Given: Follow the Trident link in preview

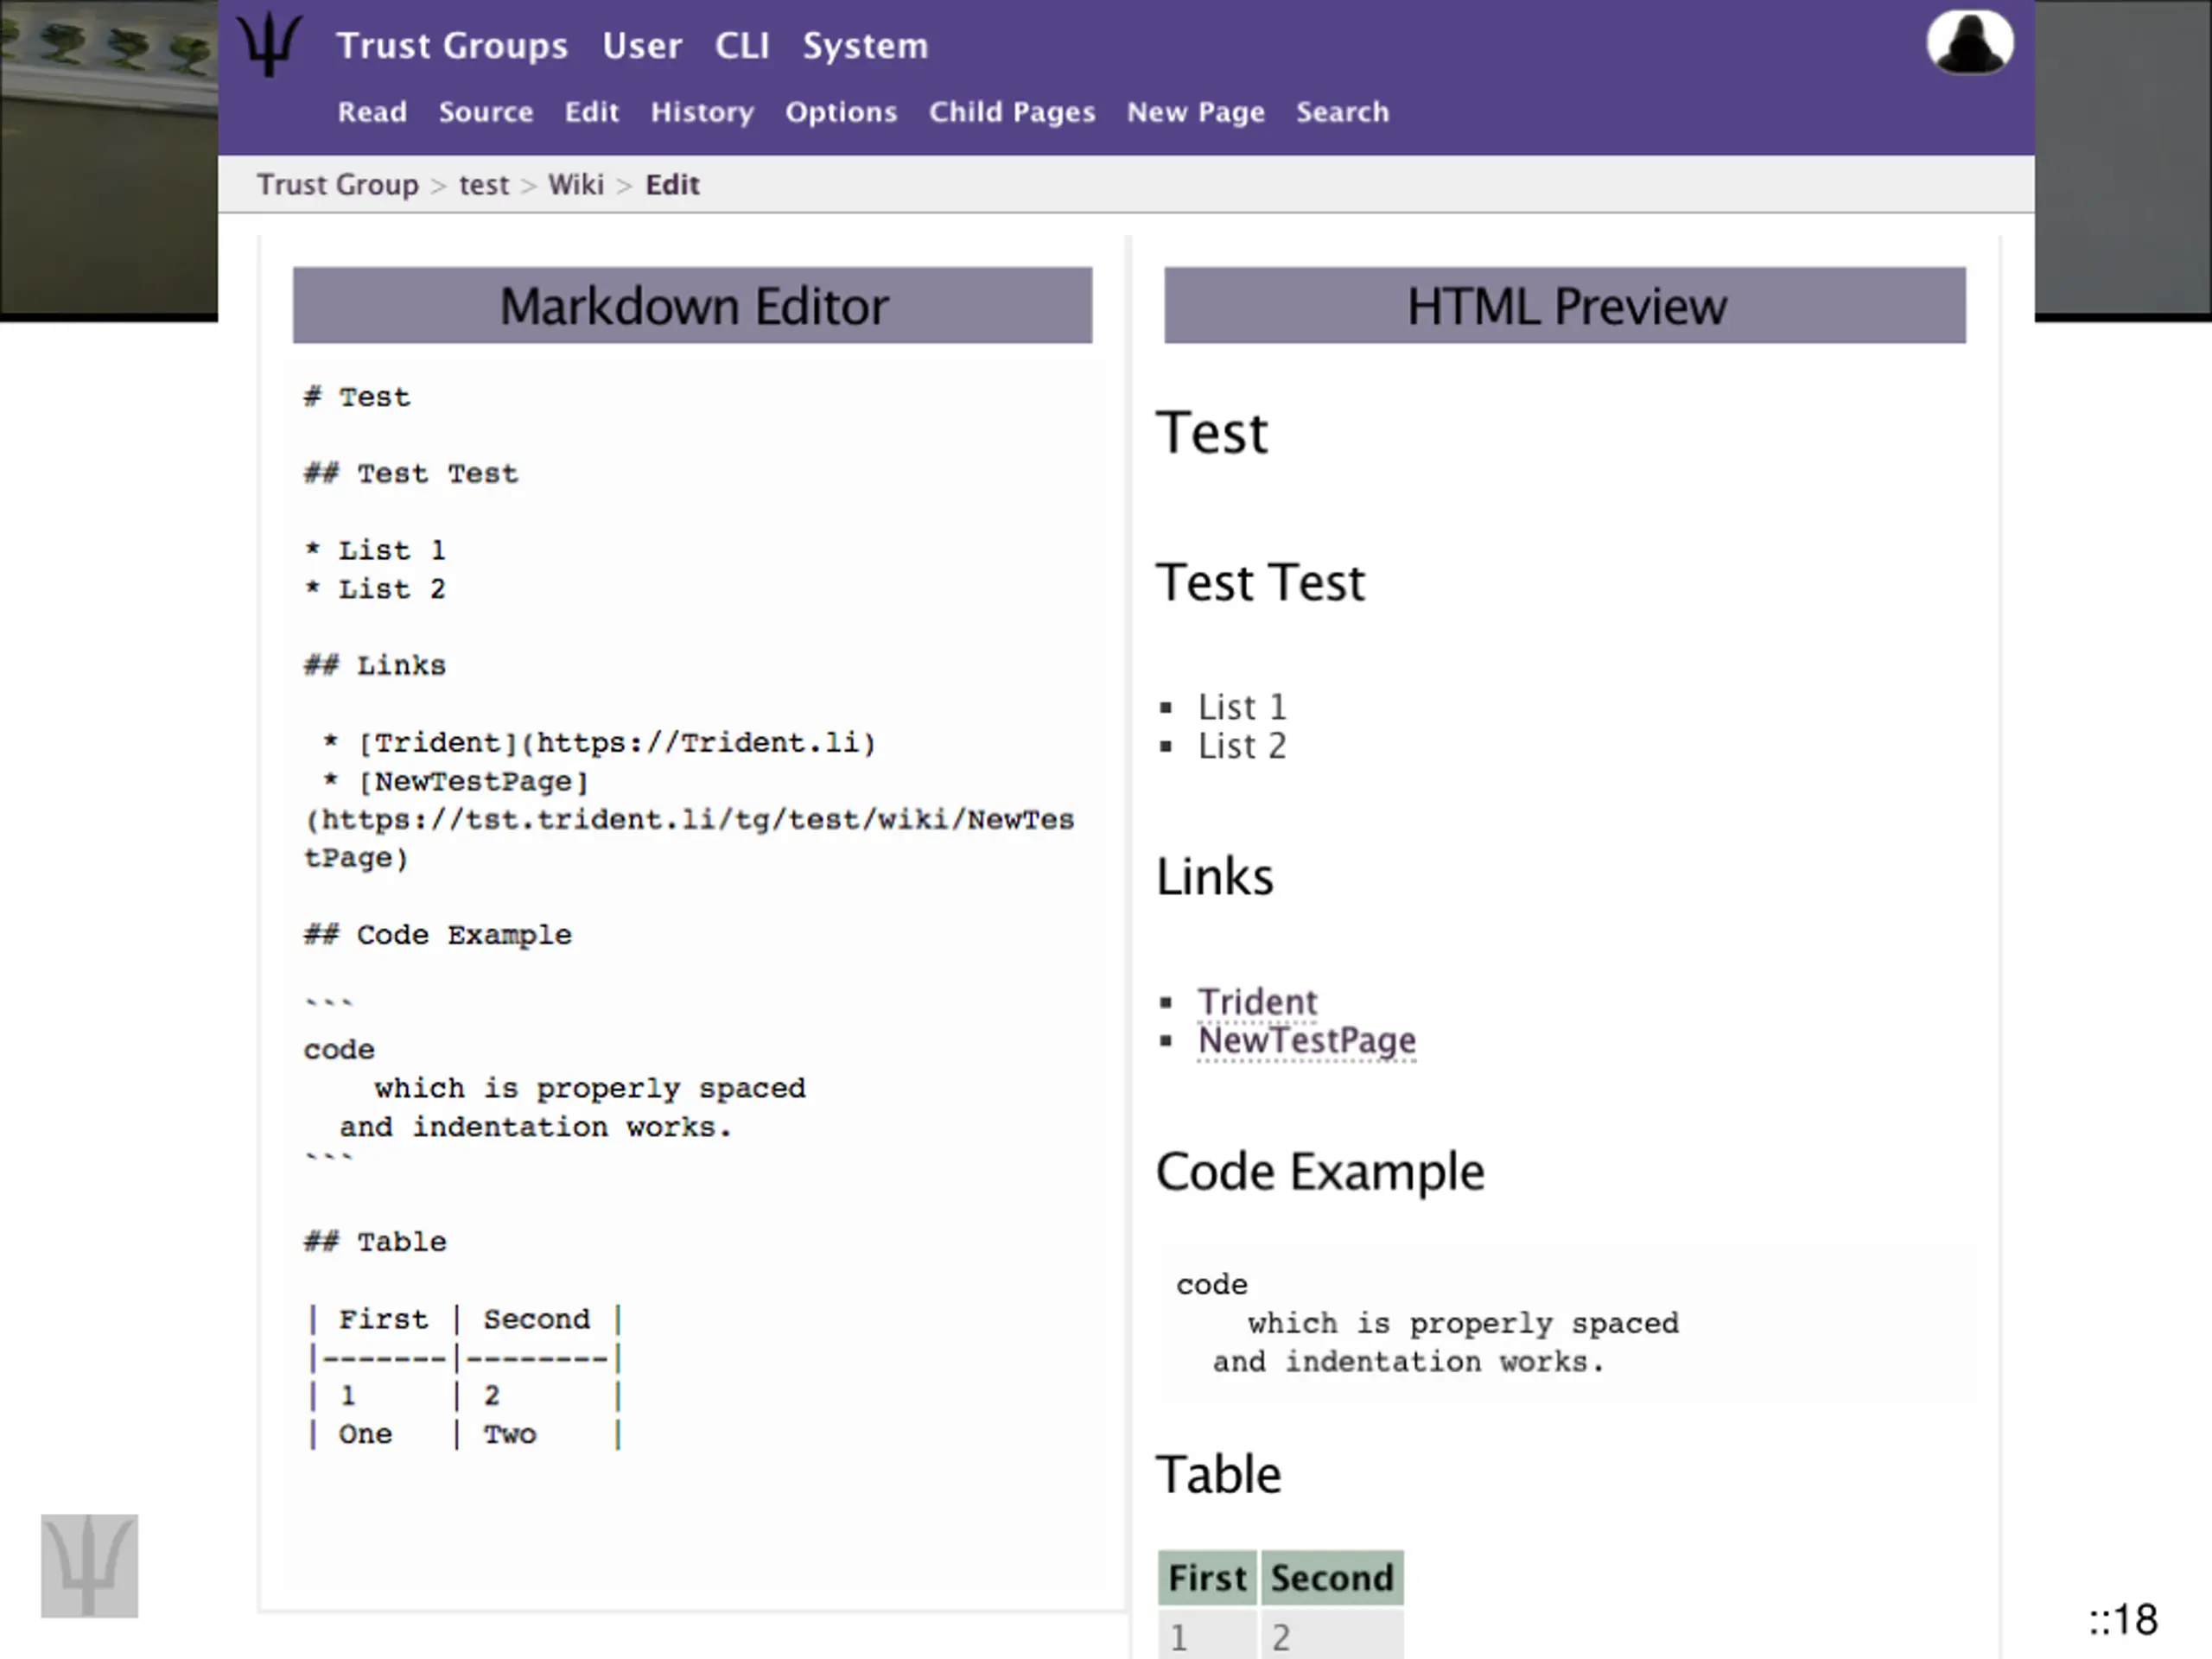Looking at the screenshot, I should 1257,1002.
